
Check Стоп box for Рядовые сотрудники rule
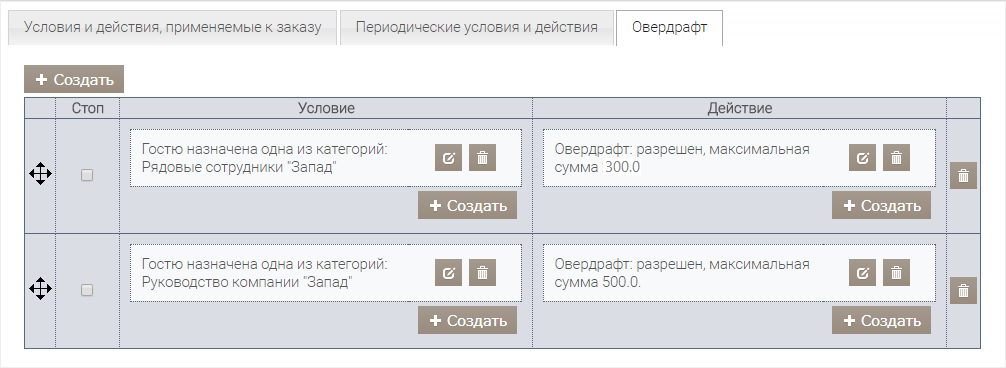click(x=87, y=175)
